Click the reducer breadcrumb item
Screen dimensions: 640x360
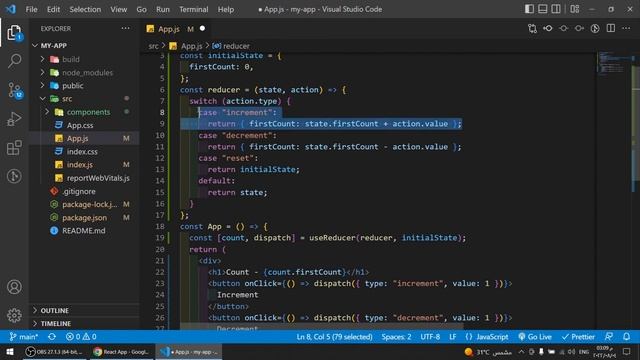(231, 46)
